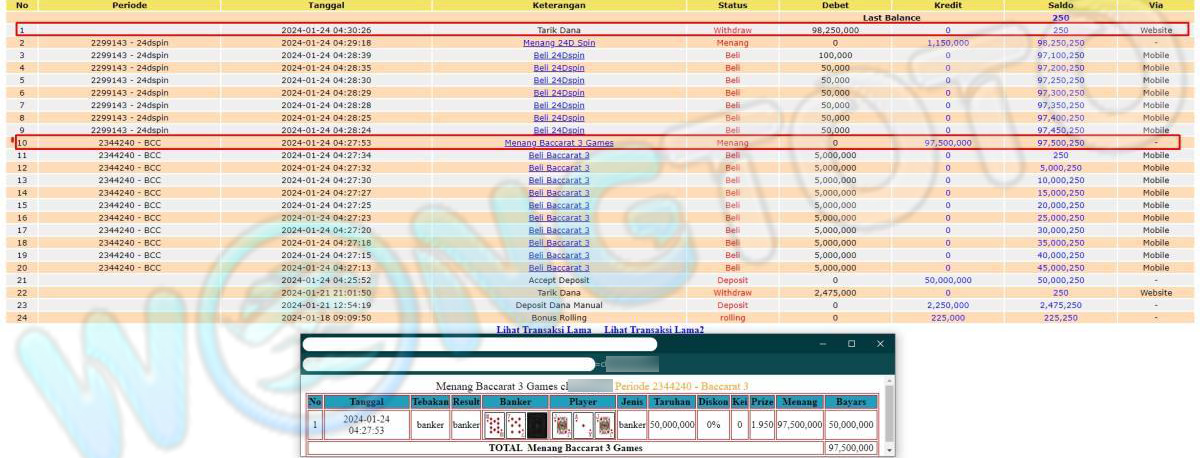Click the Lihat Transaksi Lama2 link
The height and width of the screenshot is (458, 1200).
tap(654, 330)
